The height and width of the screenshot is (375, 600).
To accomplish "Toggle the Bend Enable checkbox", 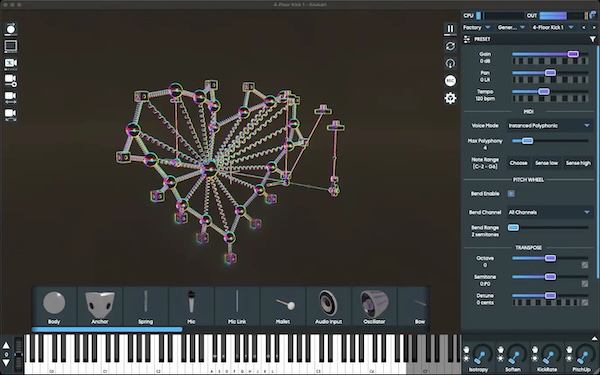I will pyautogui.click(x=511, y=194).
